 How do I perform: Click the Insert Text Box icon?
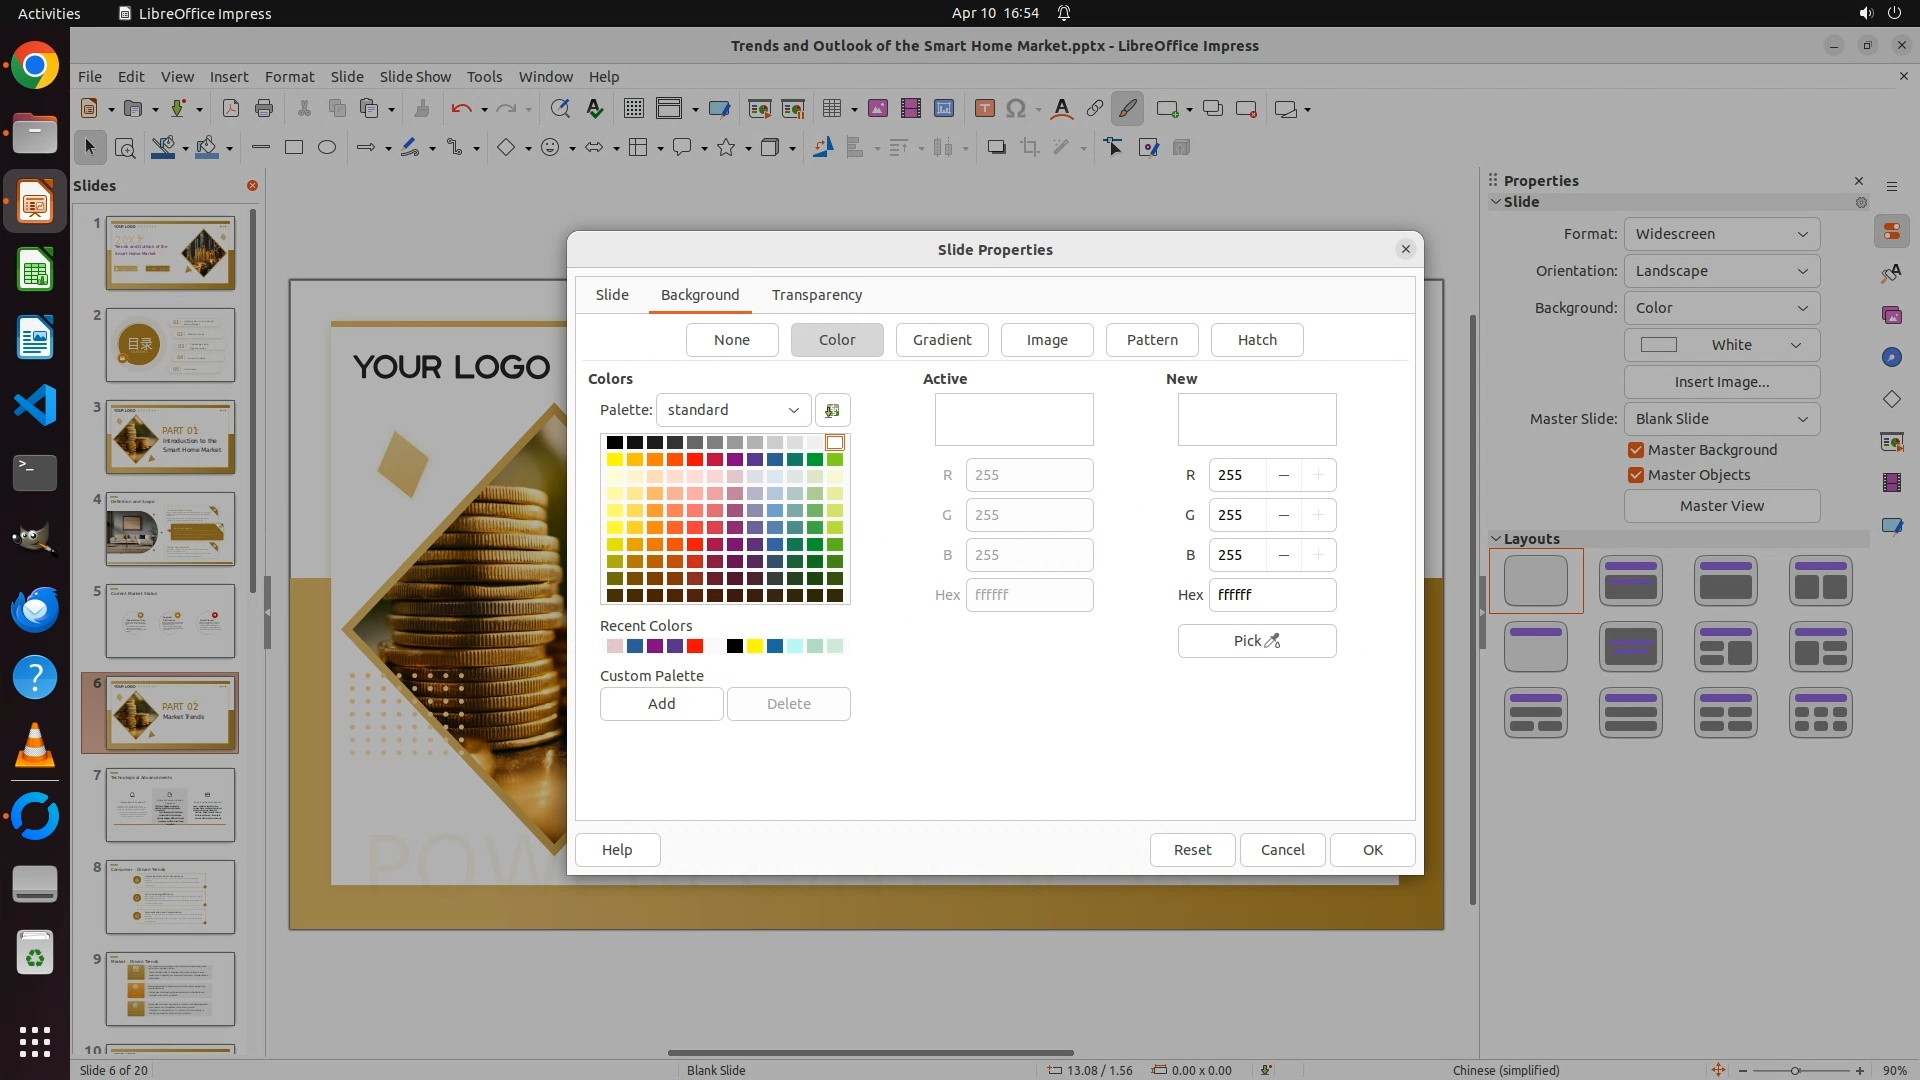(984, 109)
